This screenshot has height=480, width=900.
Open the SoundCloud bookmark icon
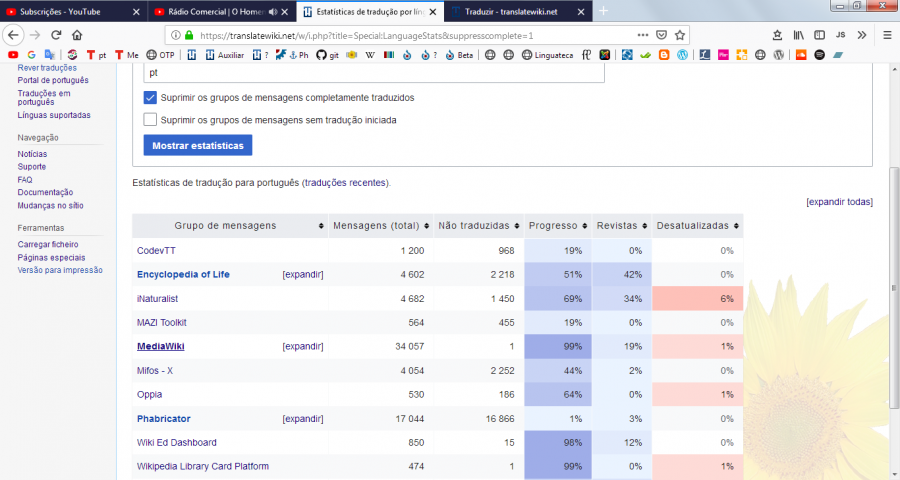801,55
